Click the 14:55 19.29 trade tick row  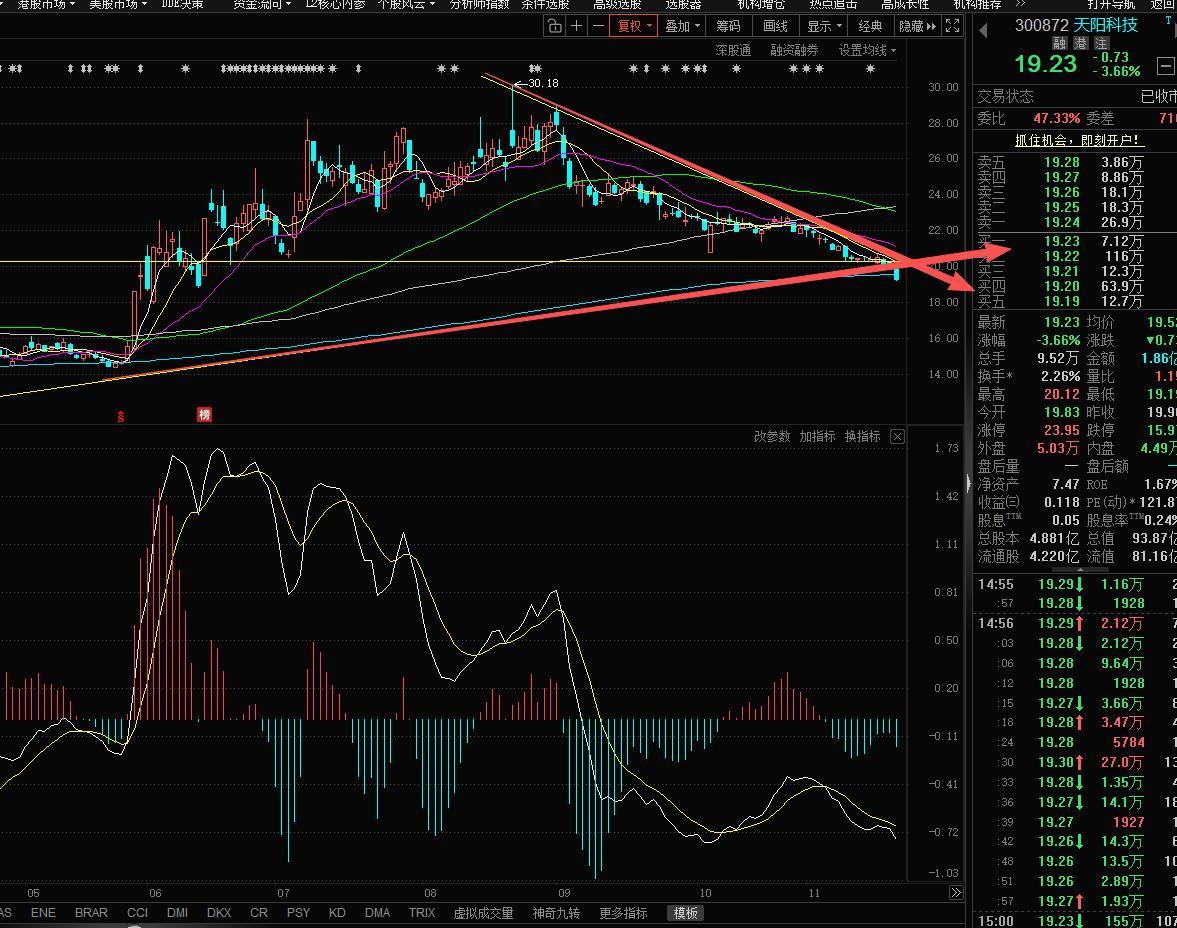point(1075,584)
